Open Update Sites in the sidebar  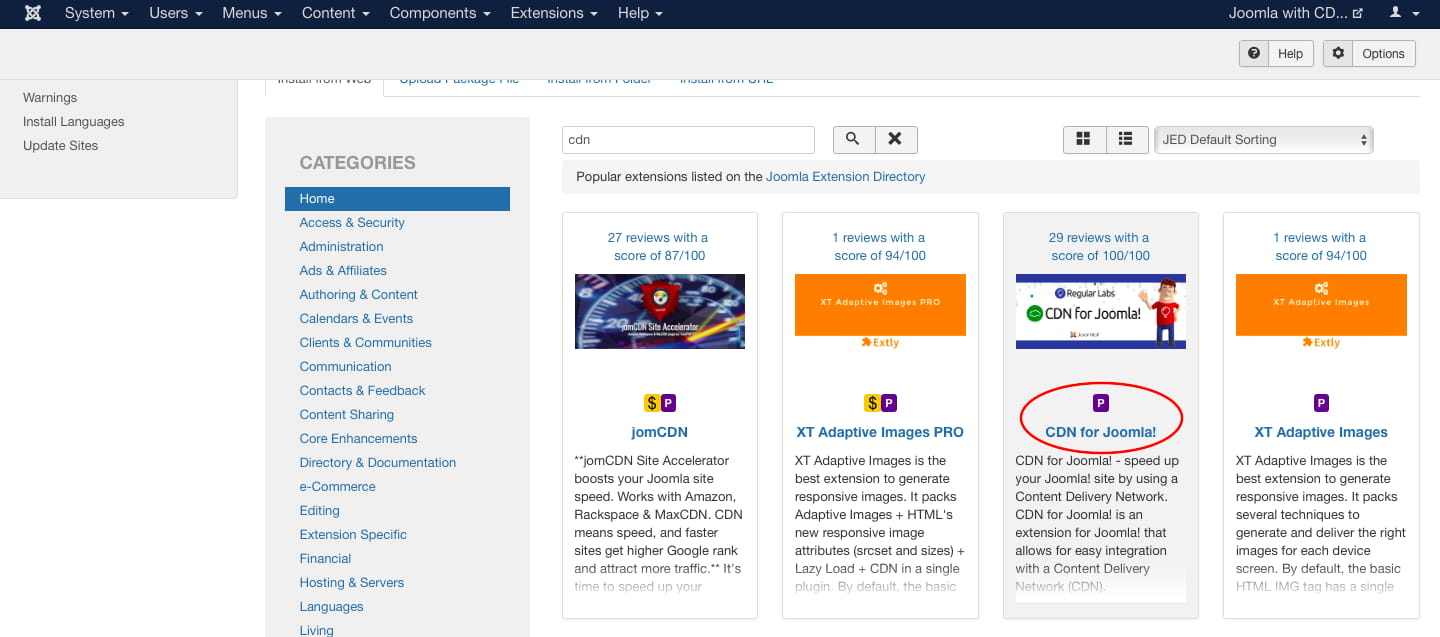coord(61,145)
